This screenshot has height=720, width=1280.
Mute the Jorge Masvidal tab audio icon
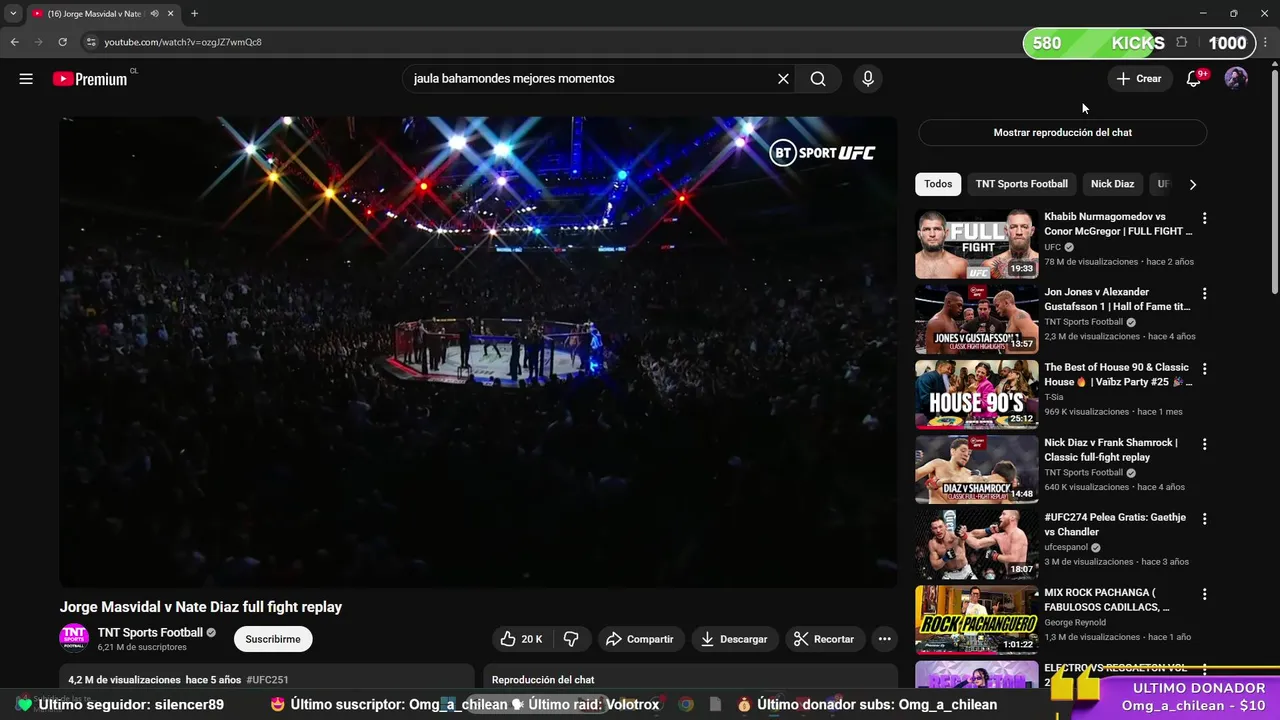[x=154, y=14]
